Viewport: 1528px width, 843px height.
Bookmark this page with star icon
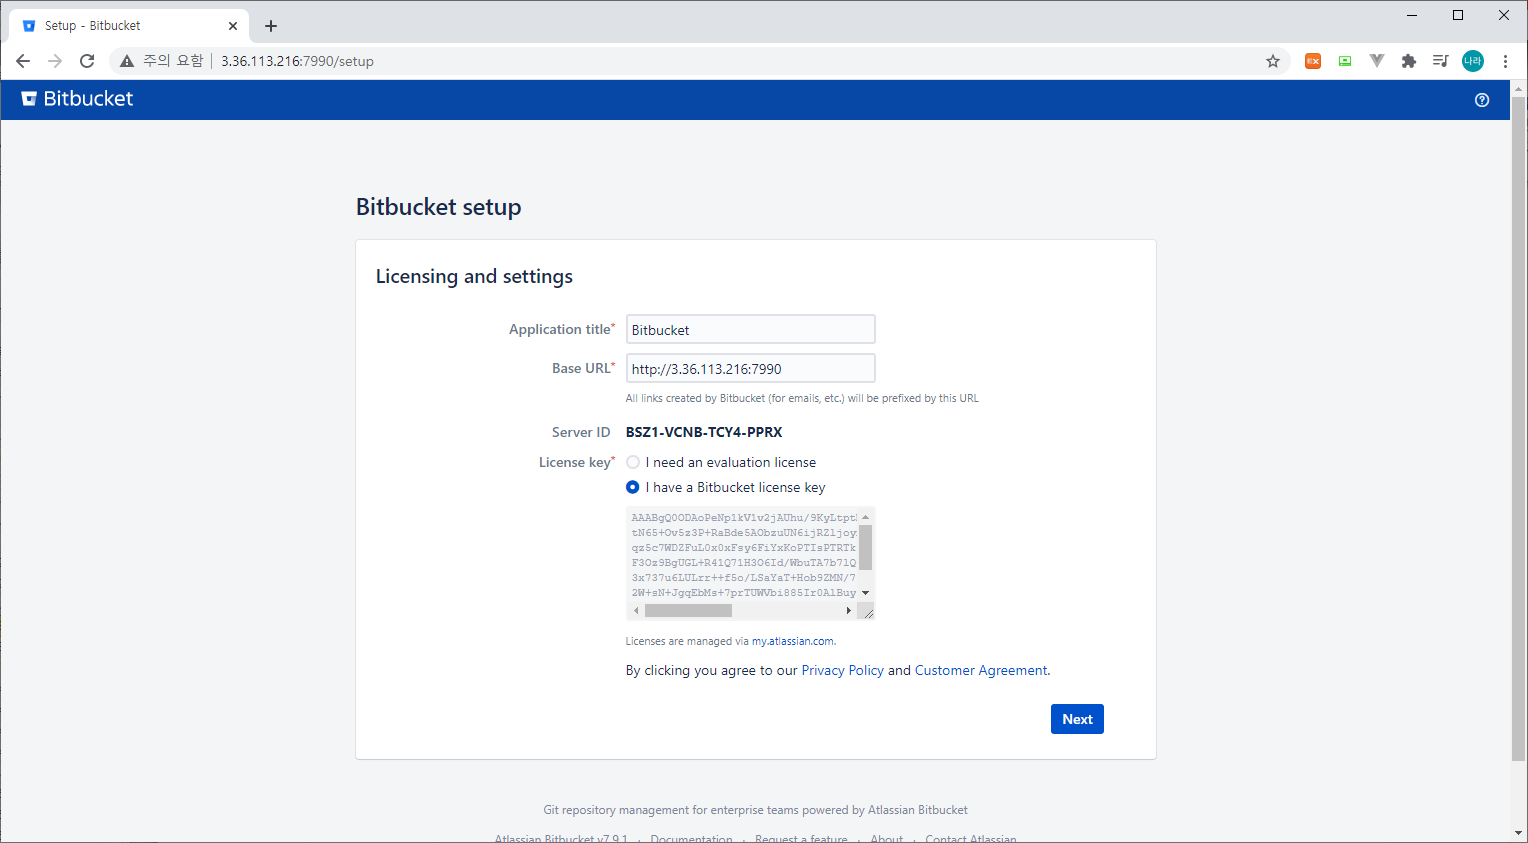(x=1273, y=61)
